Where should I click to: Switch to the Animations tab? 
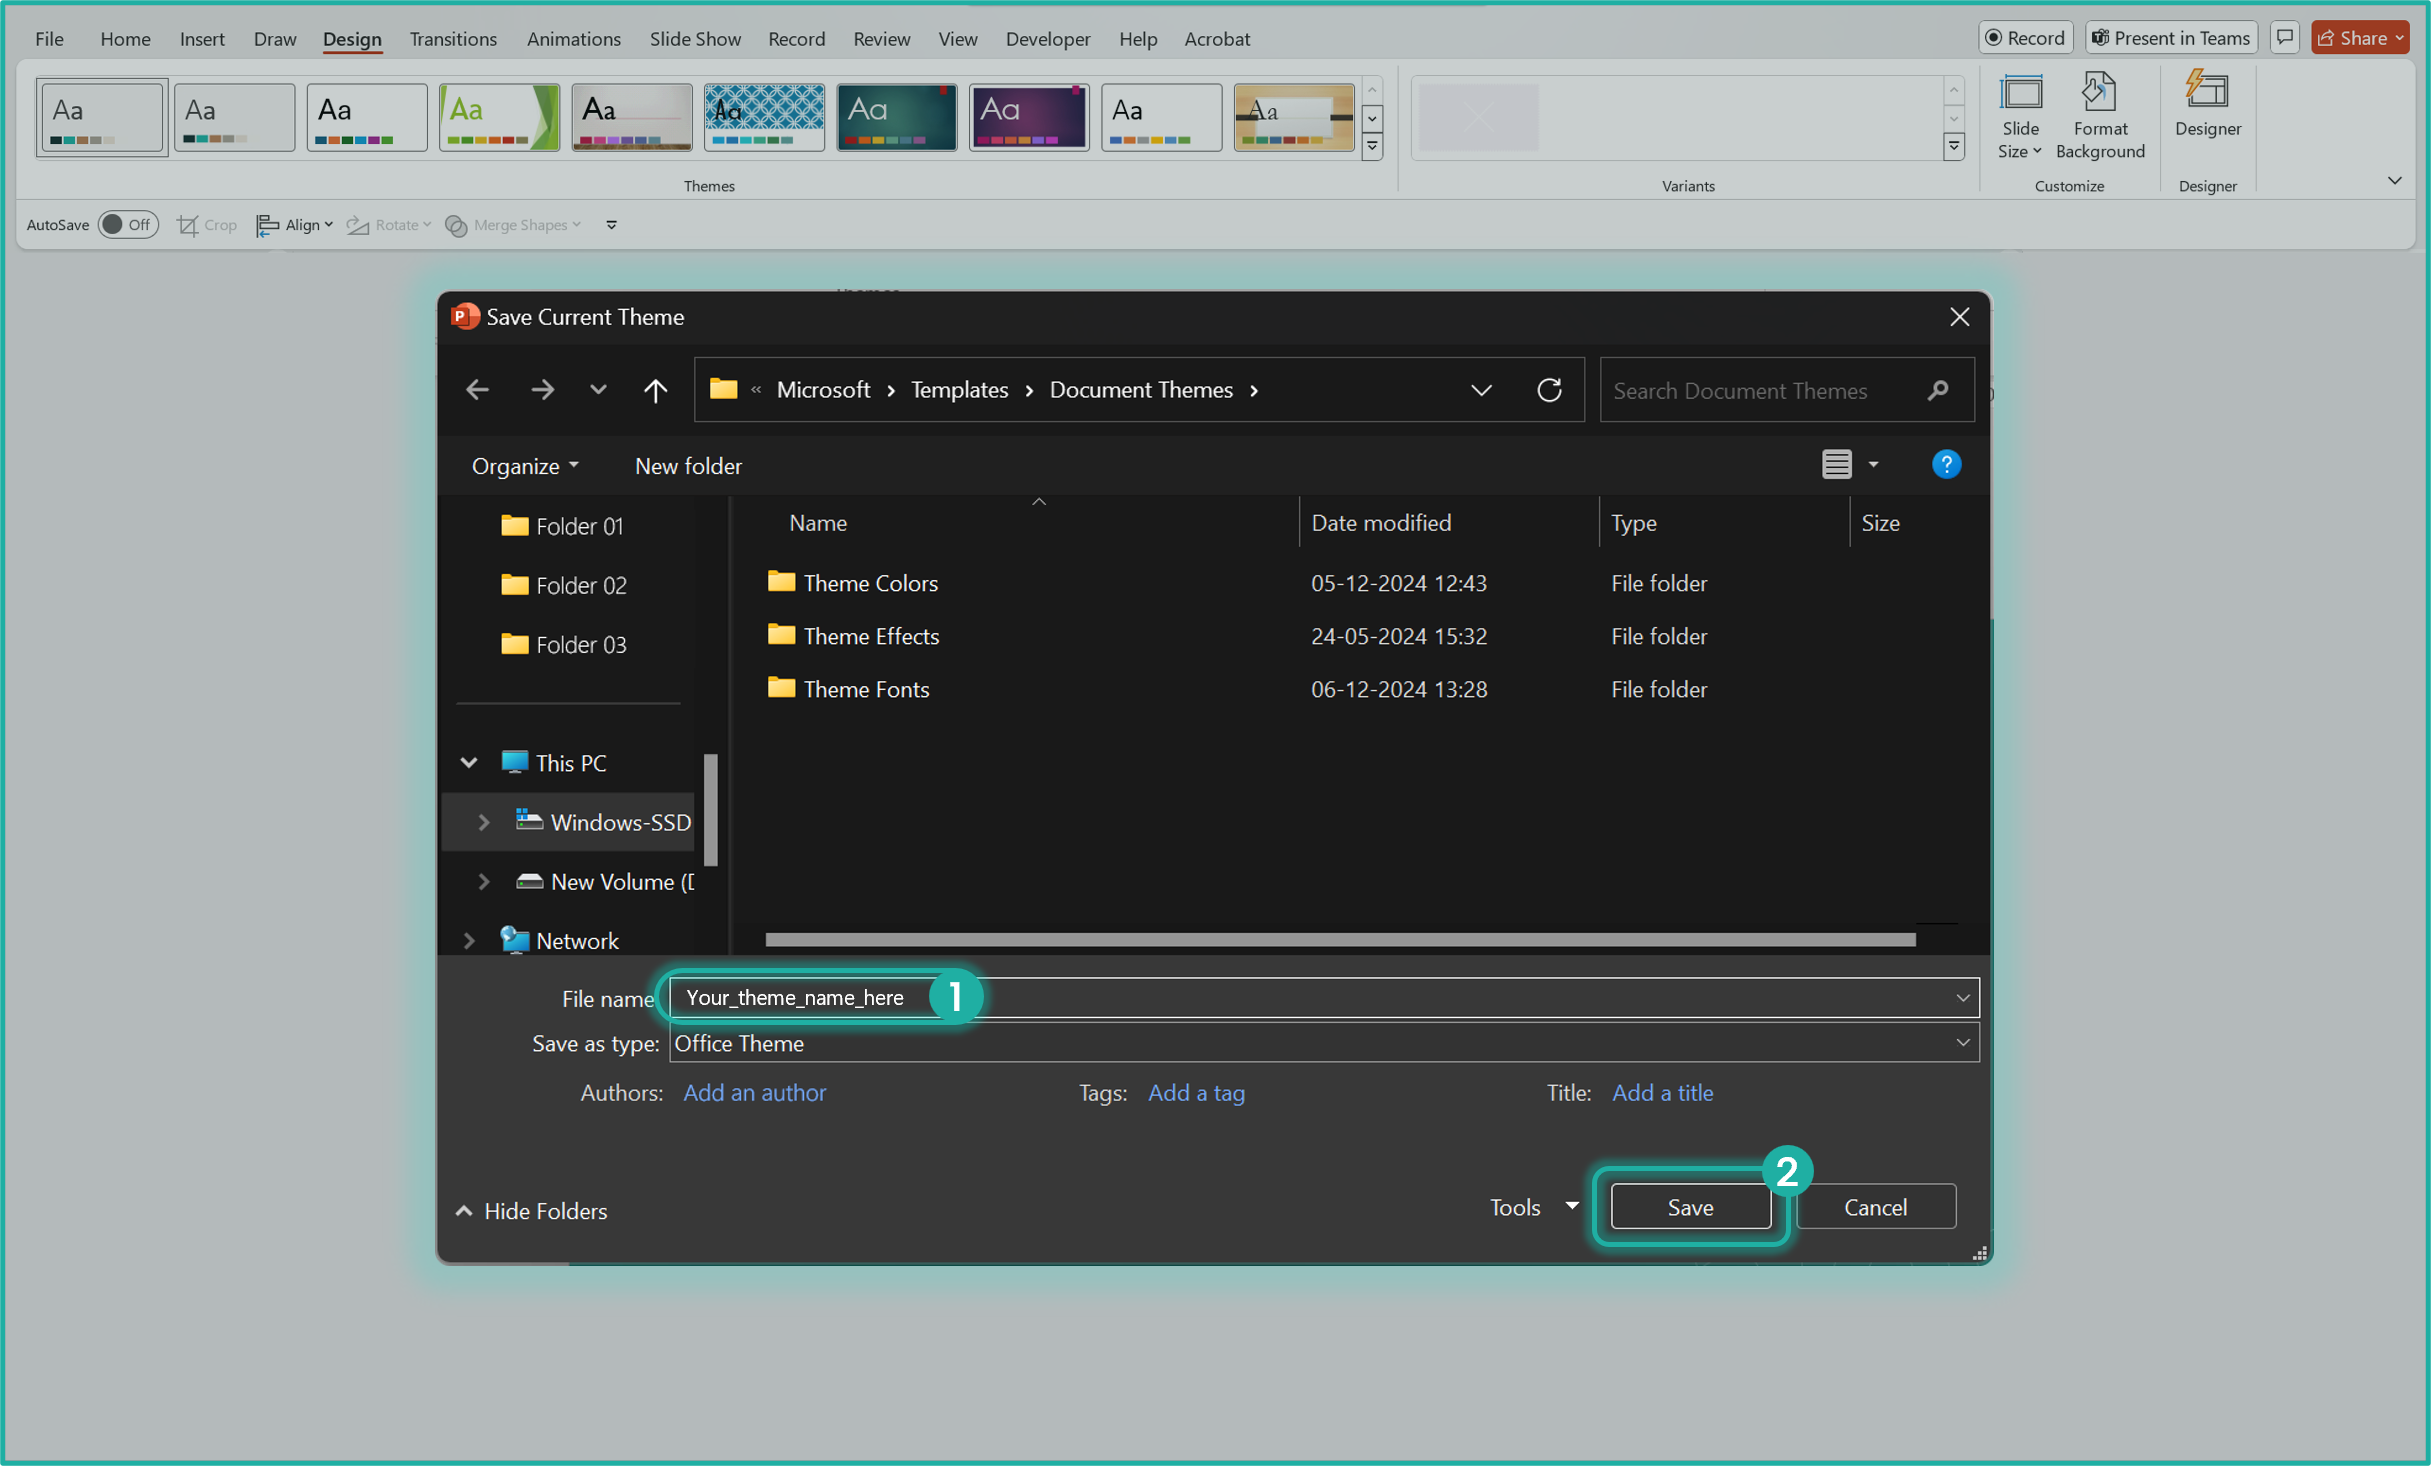click(573, 38)
